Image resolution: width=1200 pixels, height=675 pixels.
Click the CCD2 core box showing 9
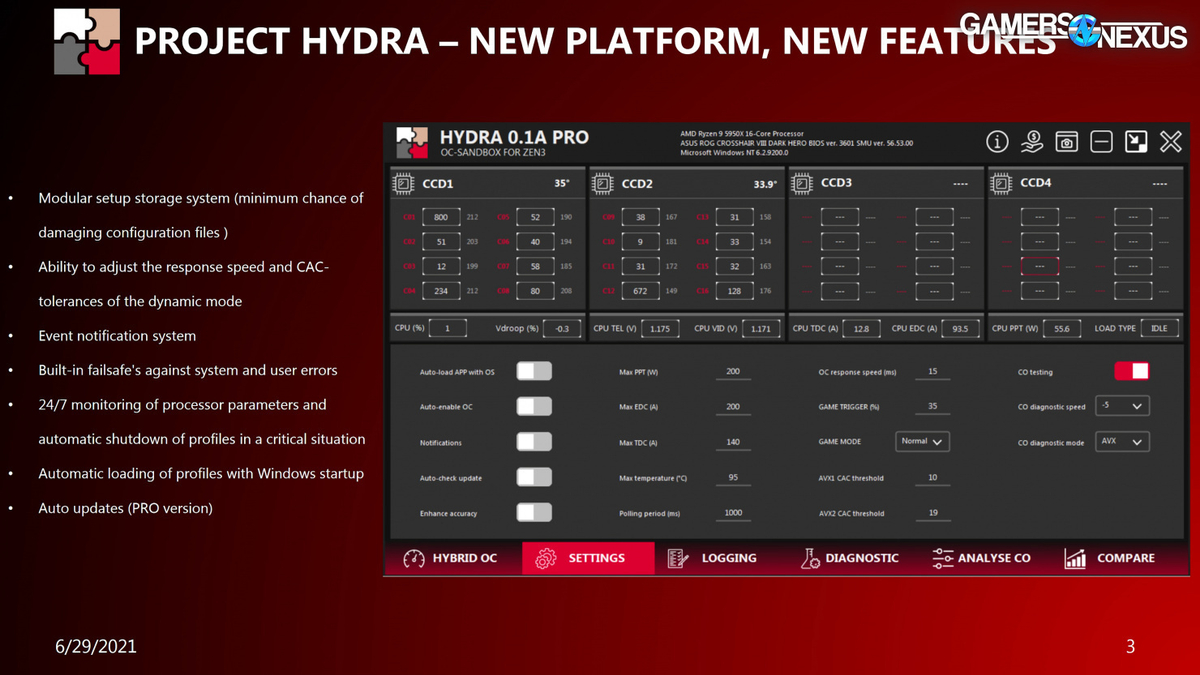pyautogui.click(x=641, y=241)
